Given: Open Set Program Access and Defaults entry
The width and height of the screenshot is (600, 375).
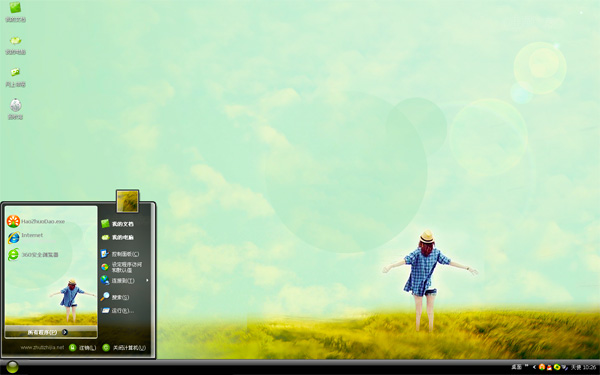Looking at the screenshot, I should [x=122, y=267].
